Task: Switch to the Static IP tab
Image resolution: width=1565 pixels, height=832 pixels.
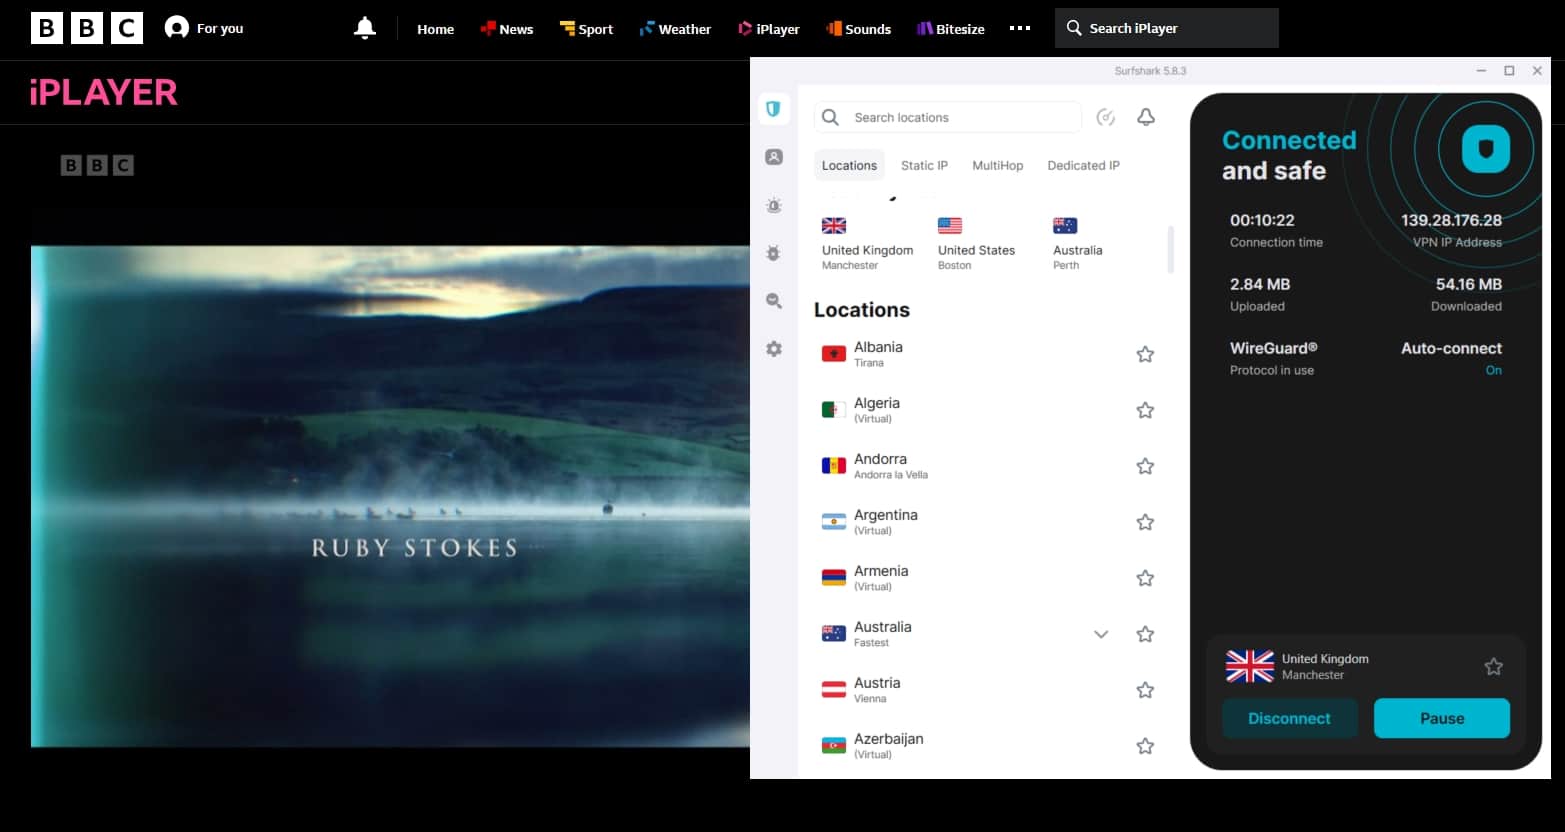Action: (924, 165)
